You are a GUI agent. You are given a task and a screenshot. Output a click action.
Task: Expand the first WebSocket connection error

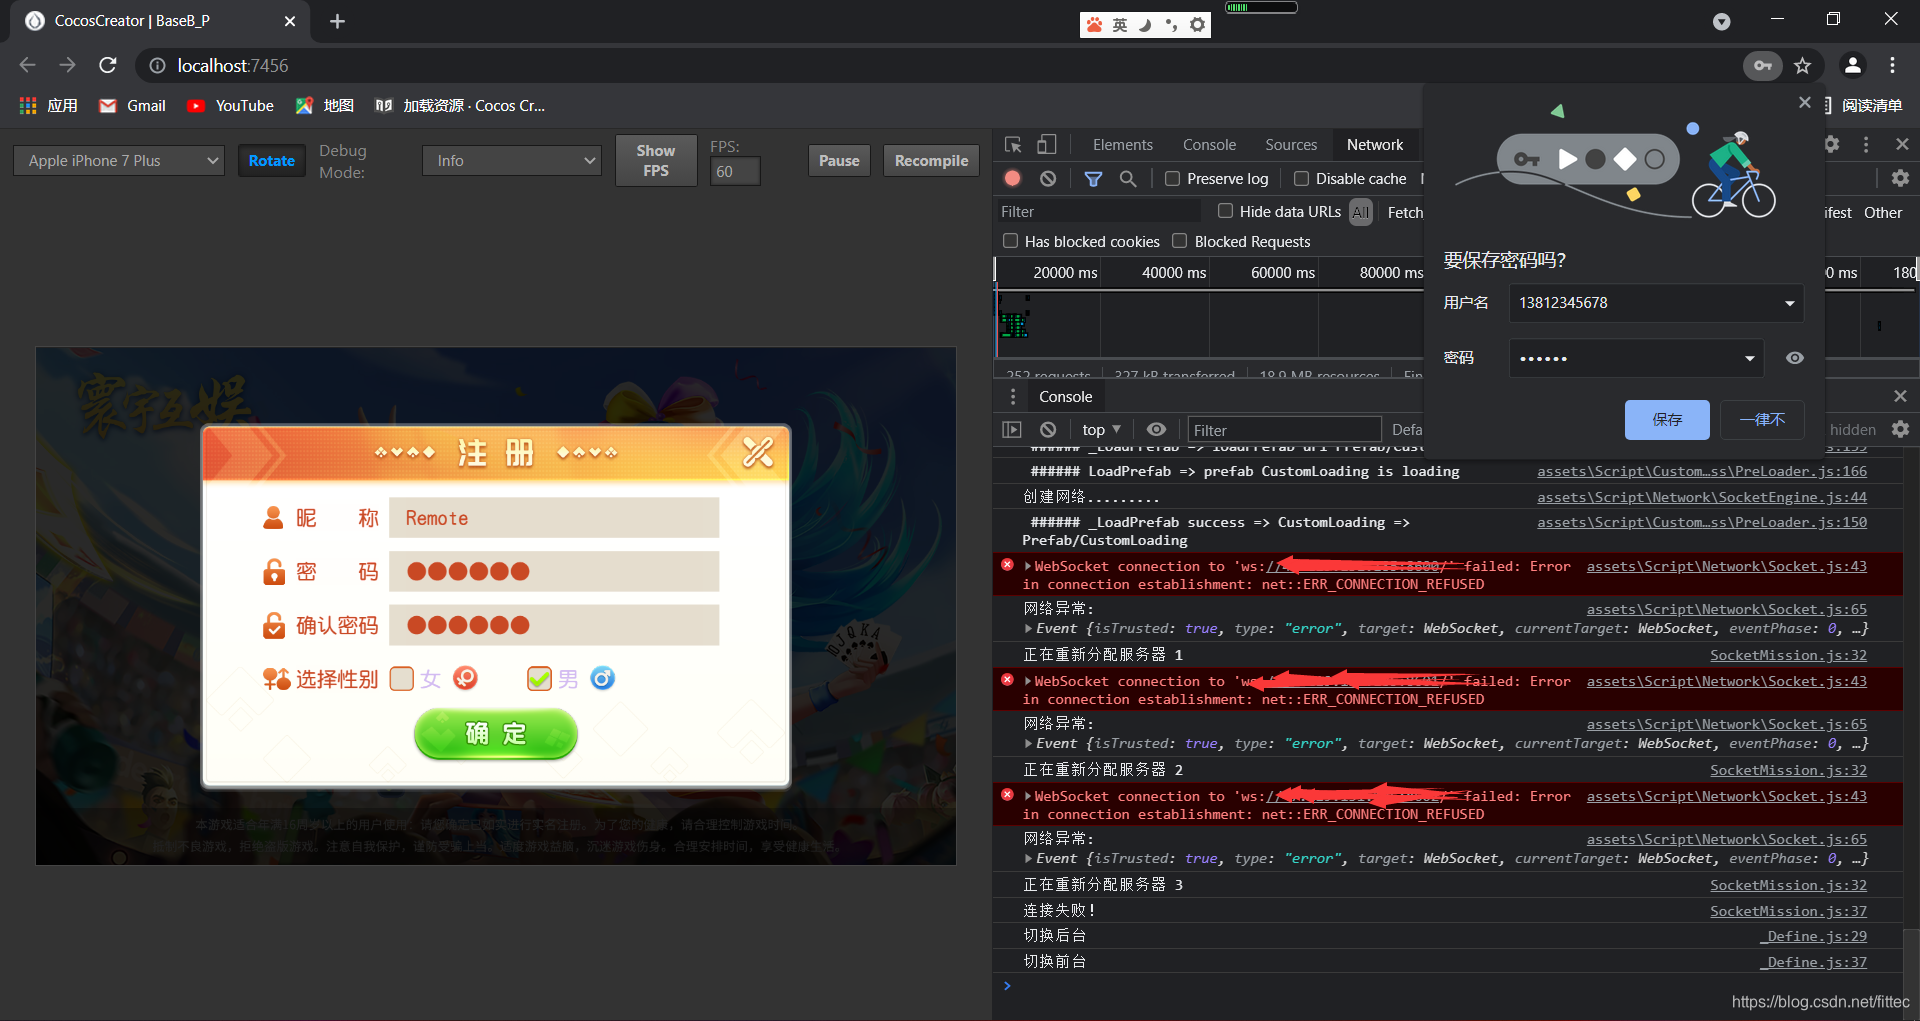tap(1028, 566)
